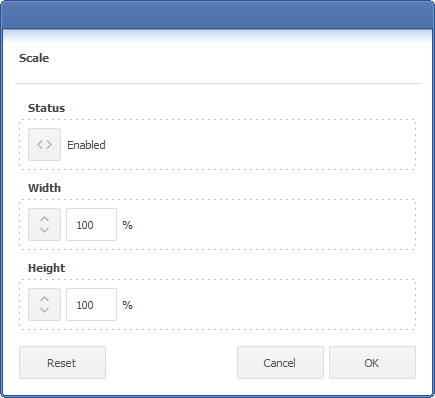Screen dimensions: 435x398
Task: Click the percent sign beside Height
Action: (x=128, y=305)
